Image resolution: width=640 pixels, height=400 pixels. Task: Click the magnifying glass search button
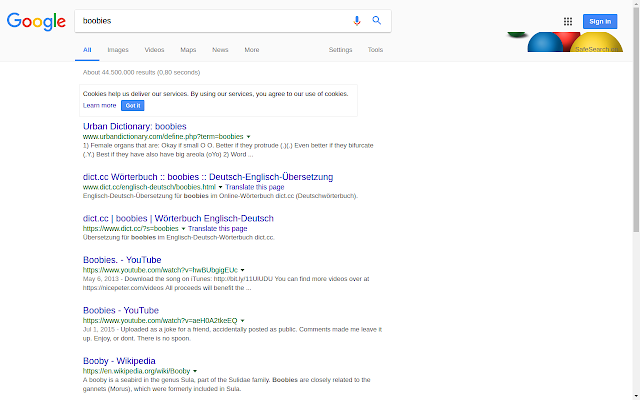click(x=376, y=20)
